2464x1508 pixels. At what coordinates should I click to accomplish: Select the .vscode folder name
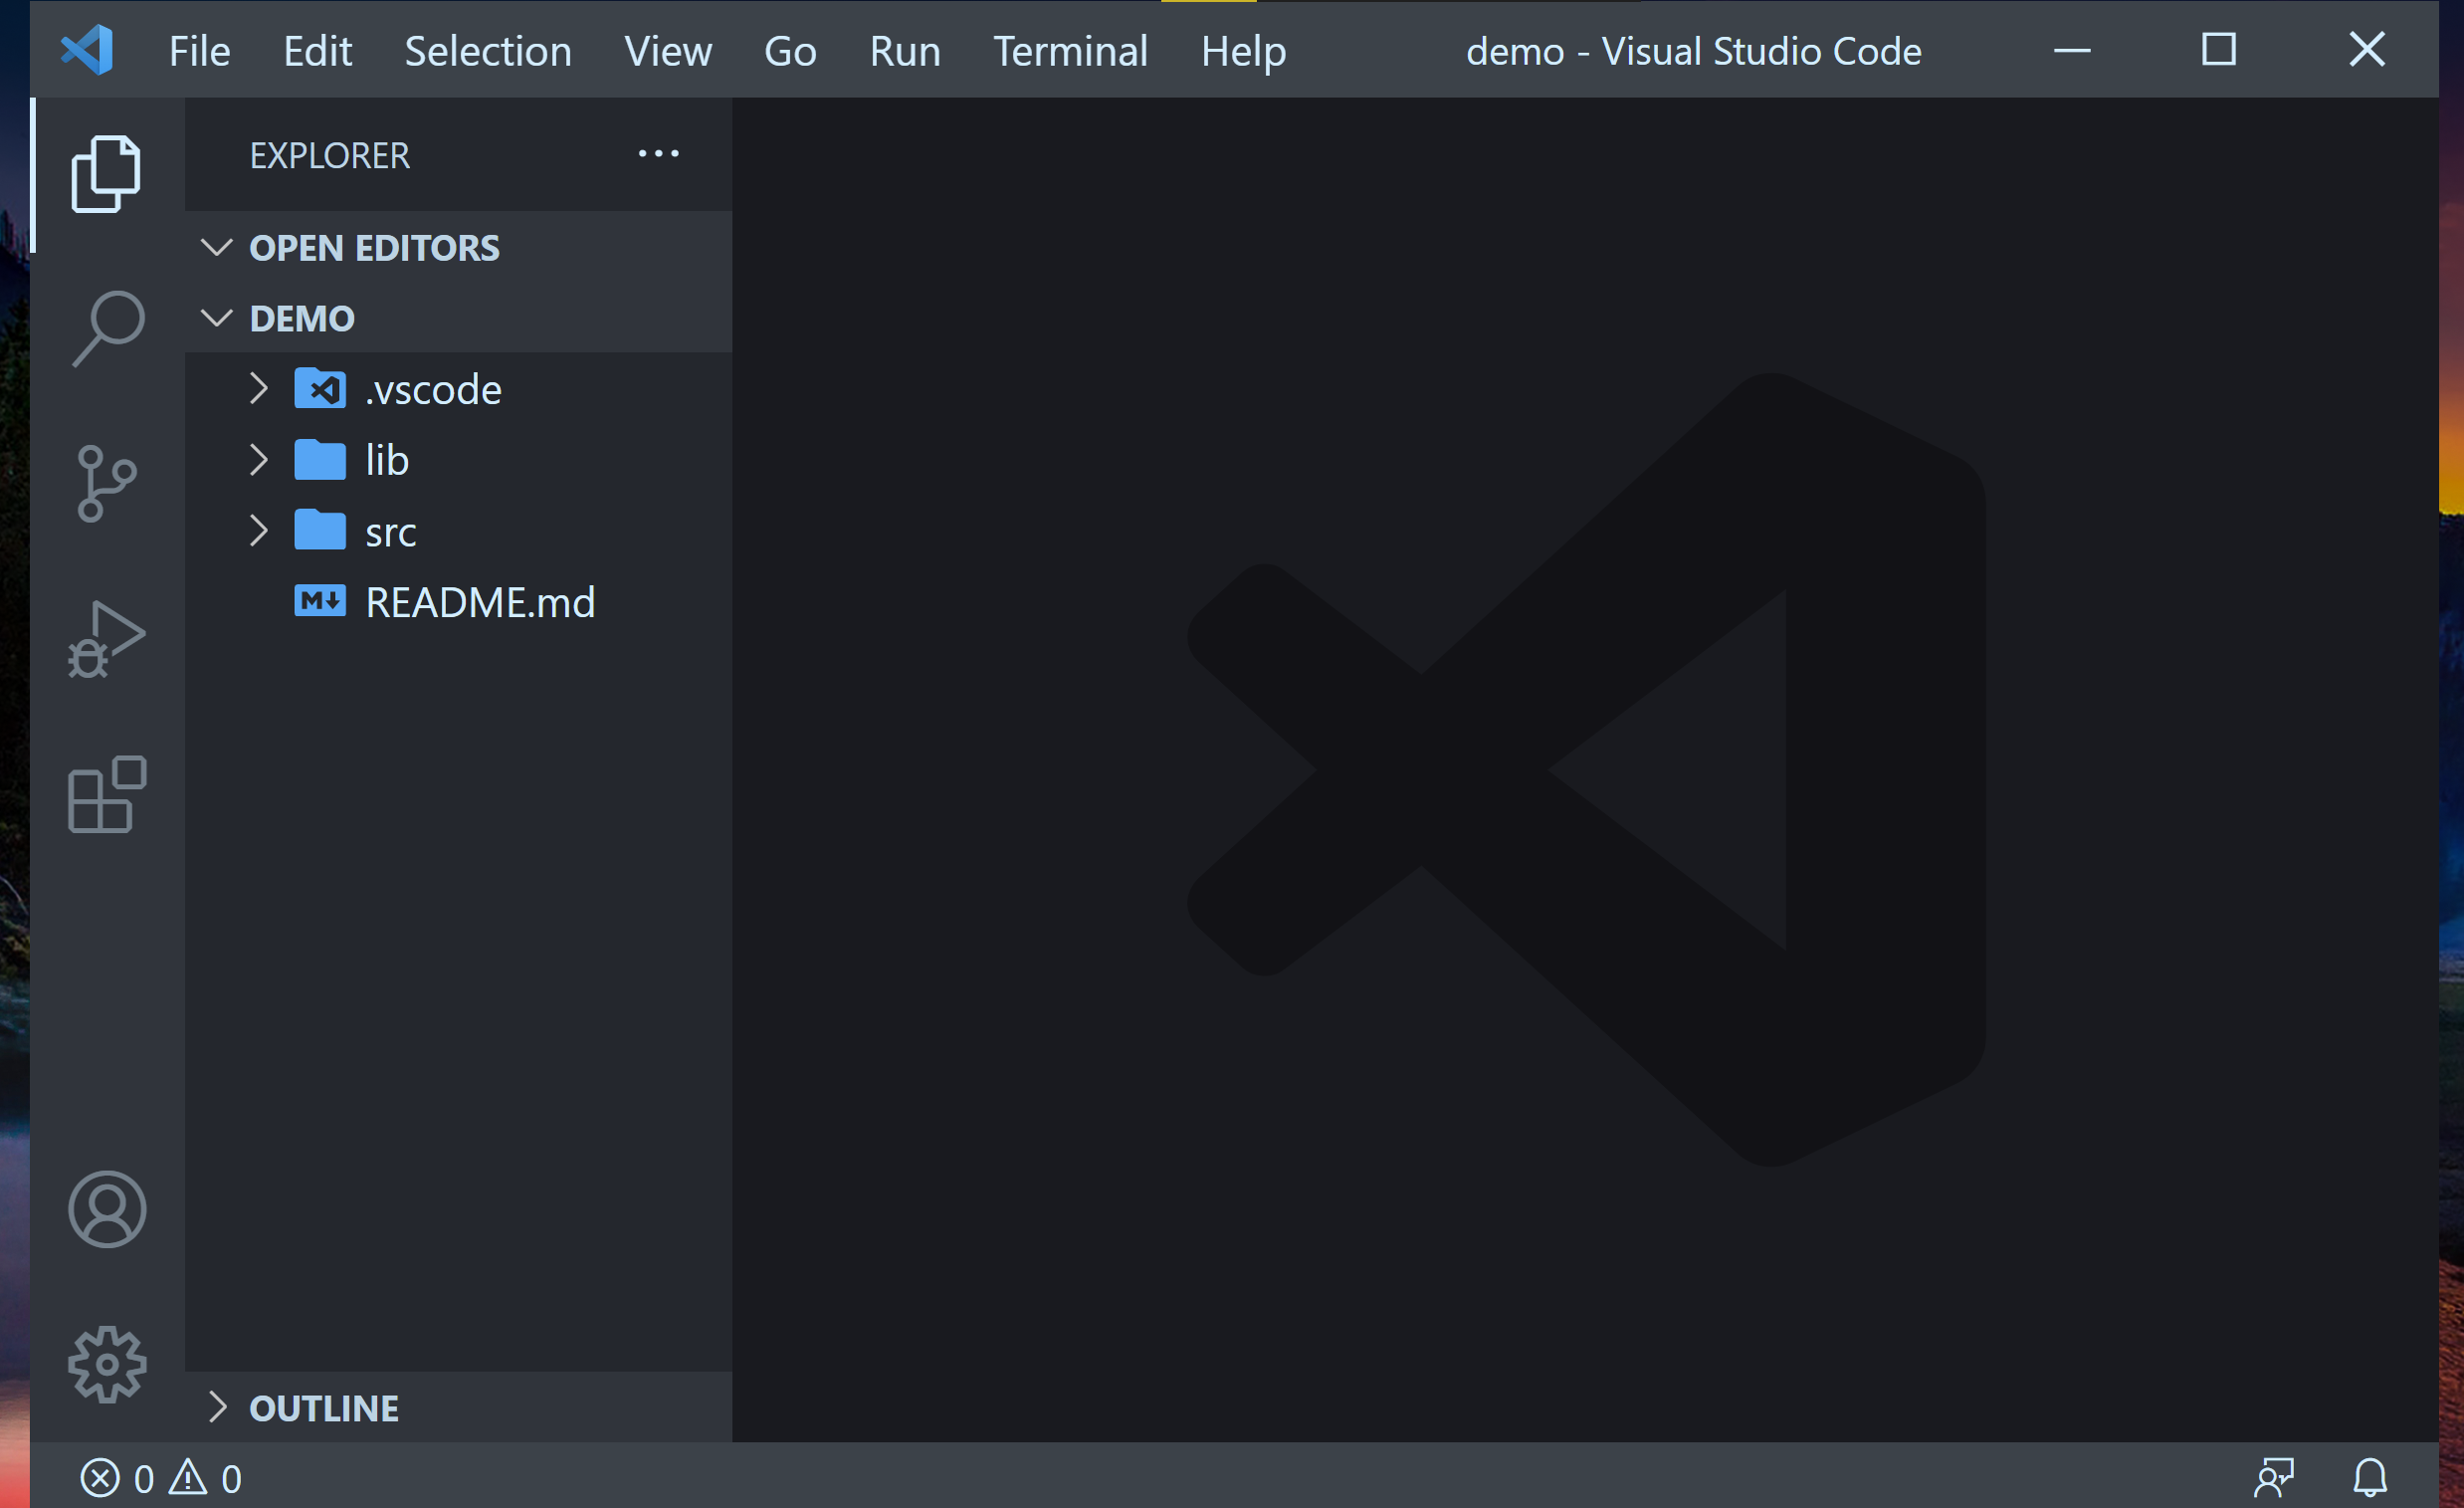pyautogui.click(x=433, y=390)
